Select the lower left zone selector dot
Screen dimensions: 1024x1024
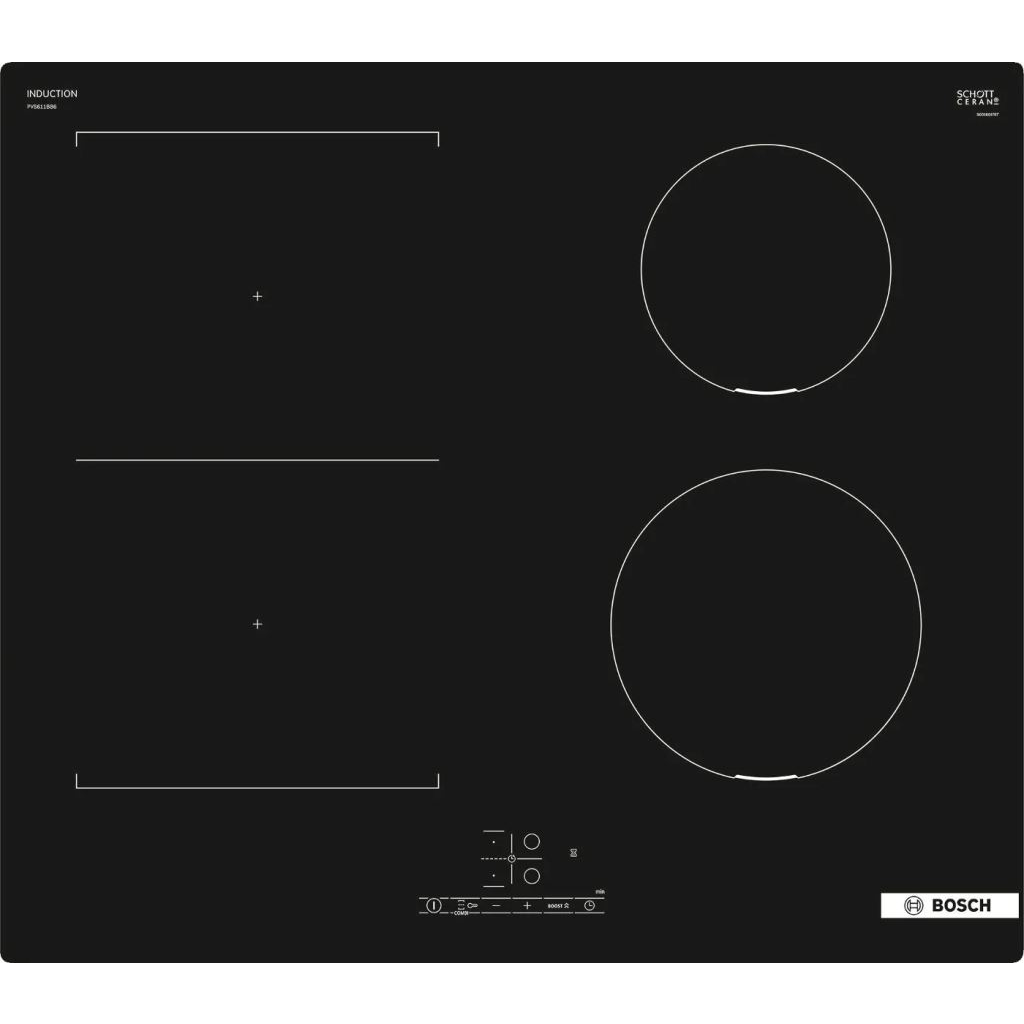[494, 876]
